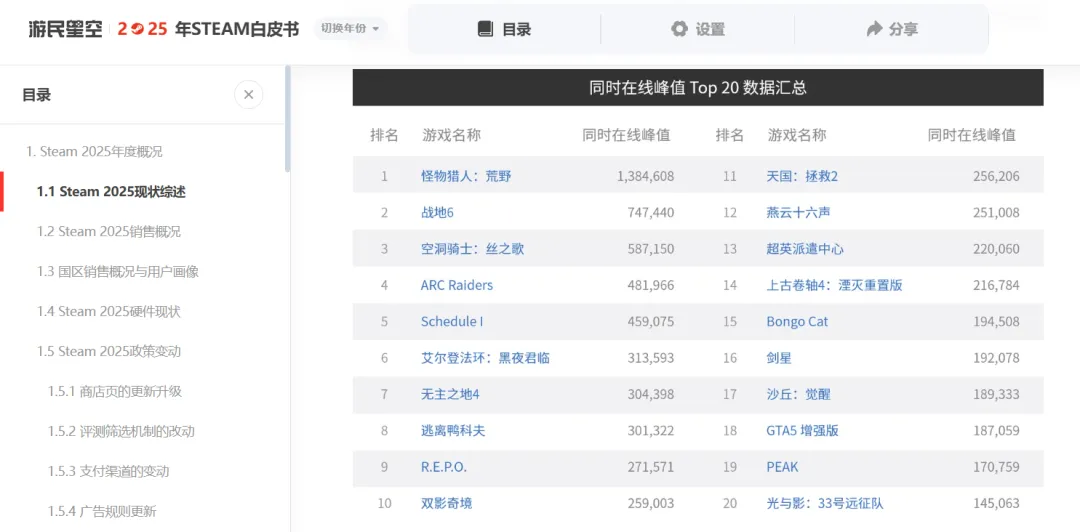The height and width of the screenshot is (532, 1080).
Task: Open section 1.5.1 商店页的更新升级
Action: 115,391
